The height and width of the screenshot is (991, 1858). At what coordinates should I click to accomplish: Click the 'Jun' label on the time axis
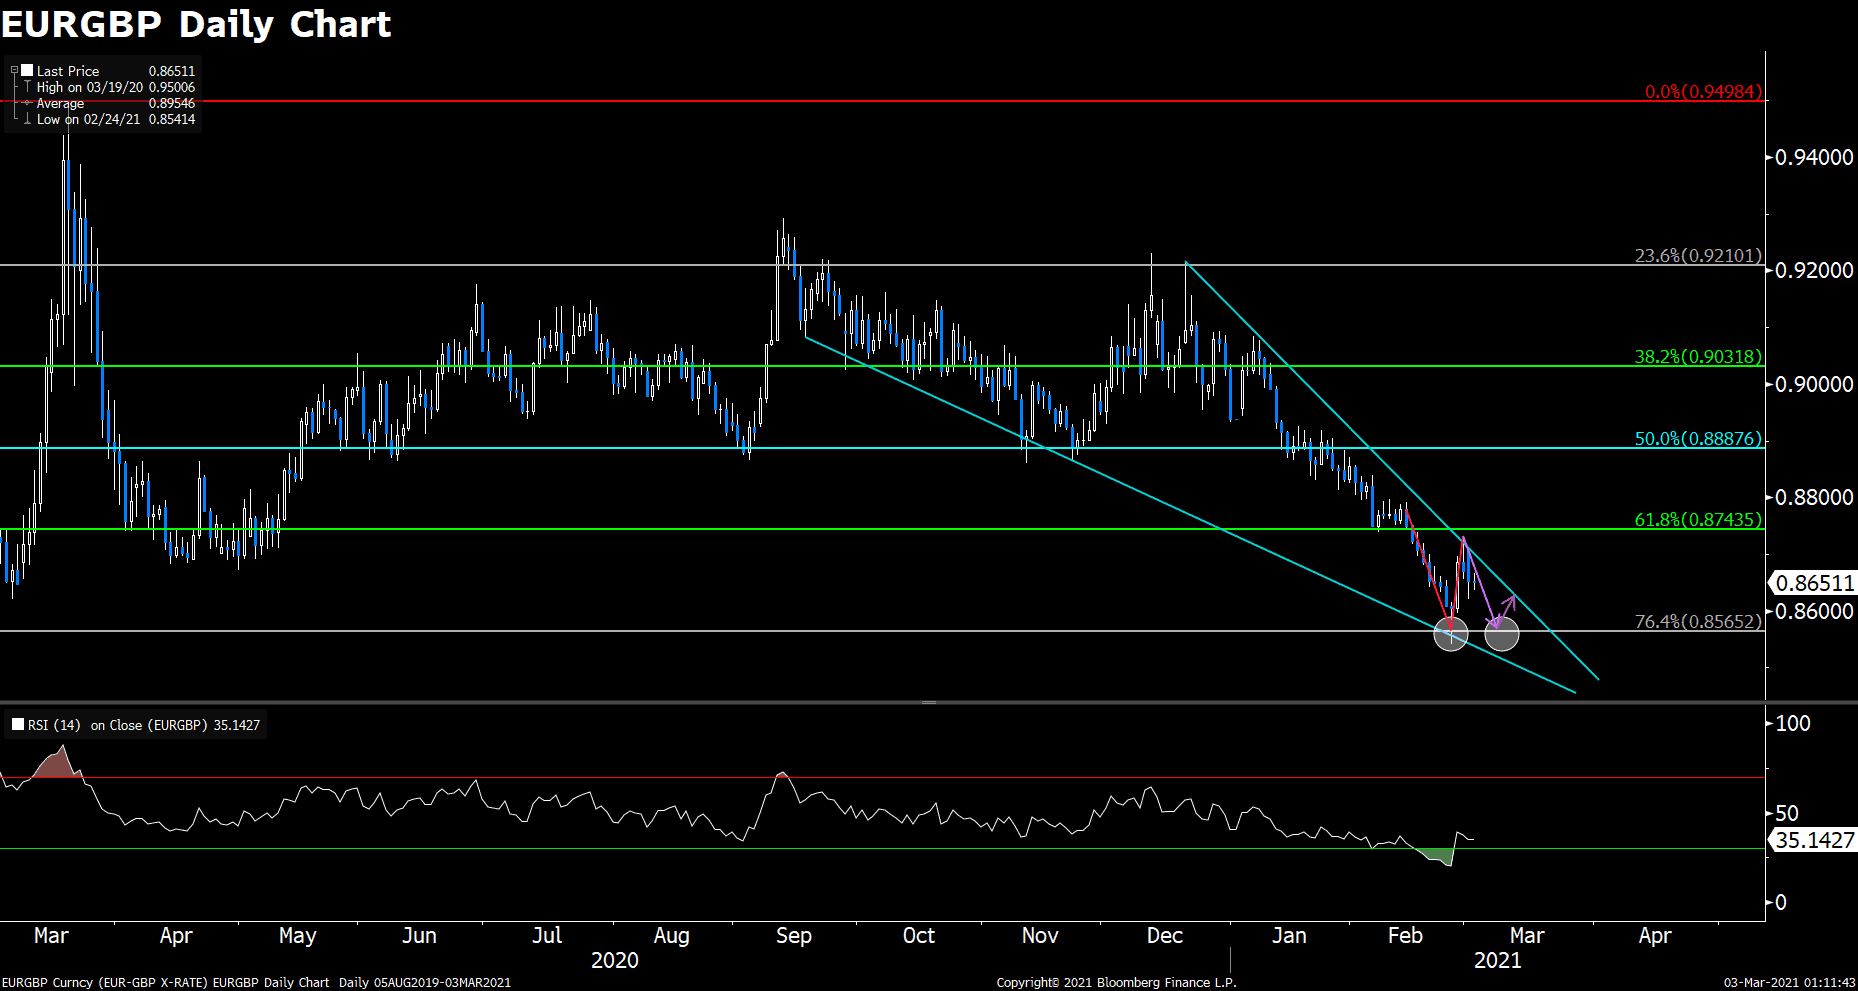419,936
